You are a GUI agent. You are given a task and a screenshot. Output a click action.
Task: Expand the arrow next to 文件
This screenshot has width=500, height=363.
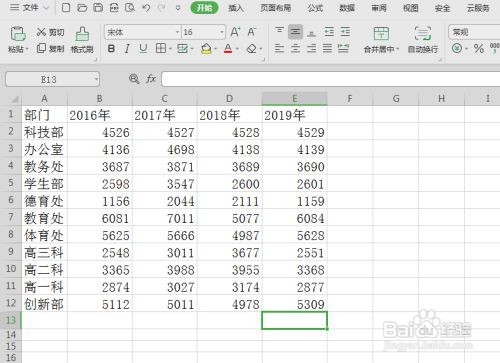[46, 8]
